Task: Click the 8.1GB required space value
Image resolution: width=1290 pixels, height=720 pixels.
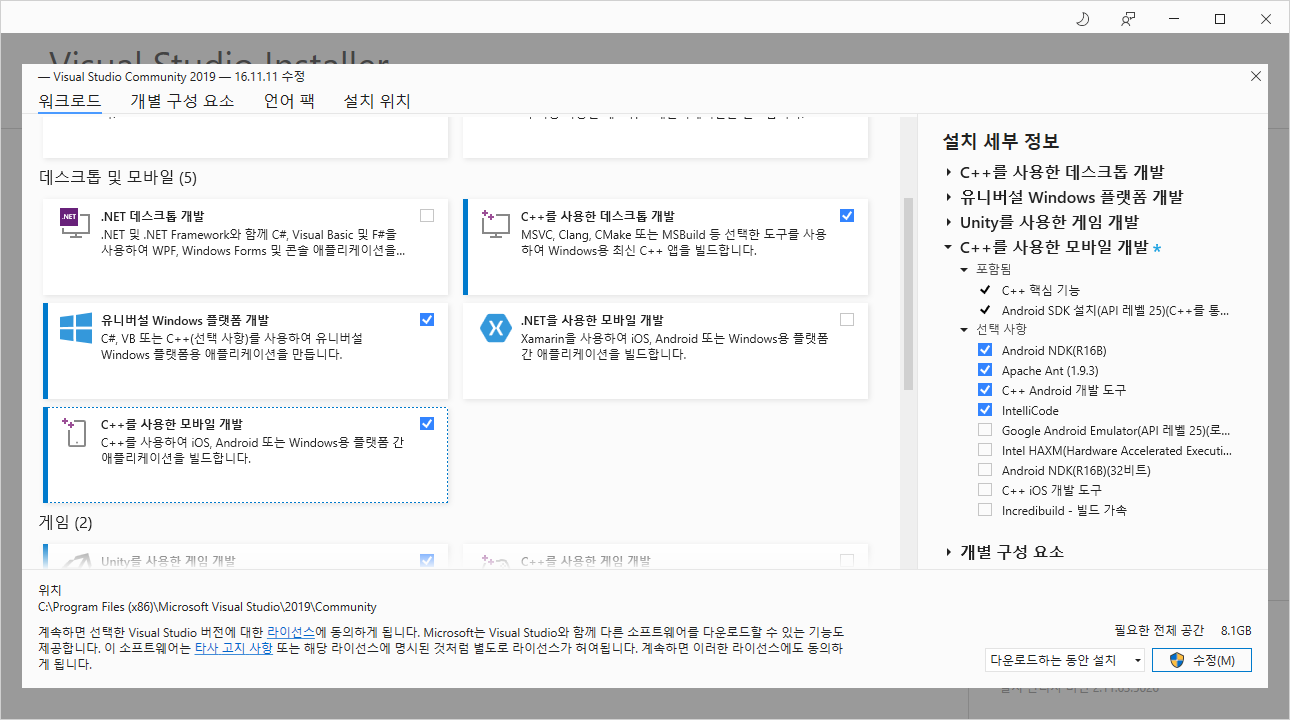Action: click(1236, 631)
